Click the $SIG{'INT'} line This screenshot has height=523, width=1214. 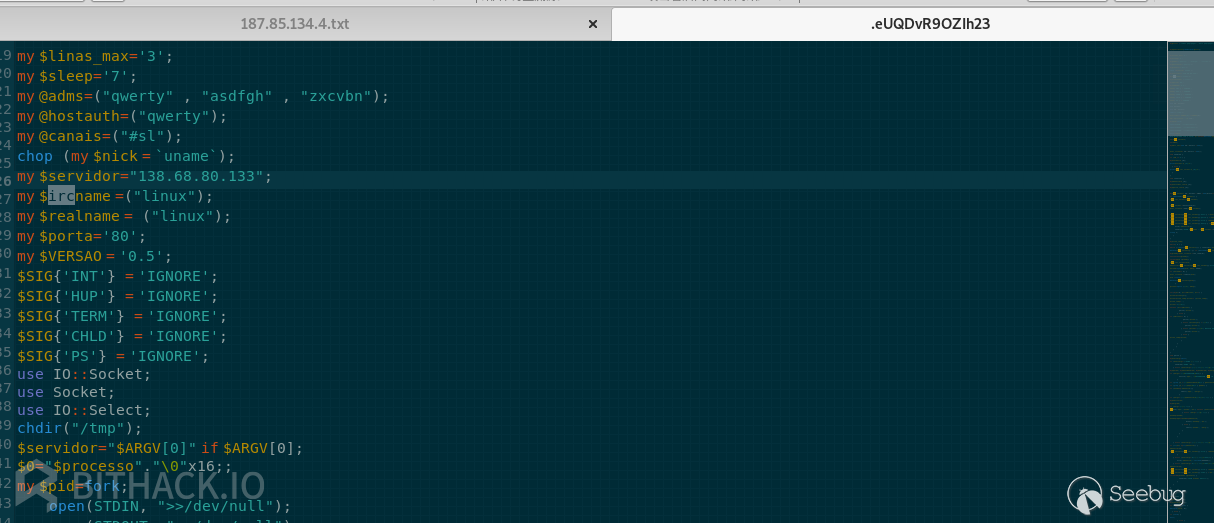[117, 276]
